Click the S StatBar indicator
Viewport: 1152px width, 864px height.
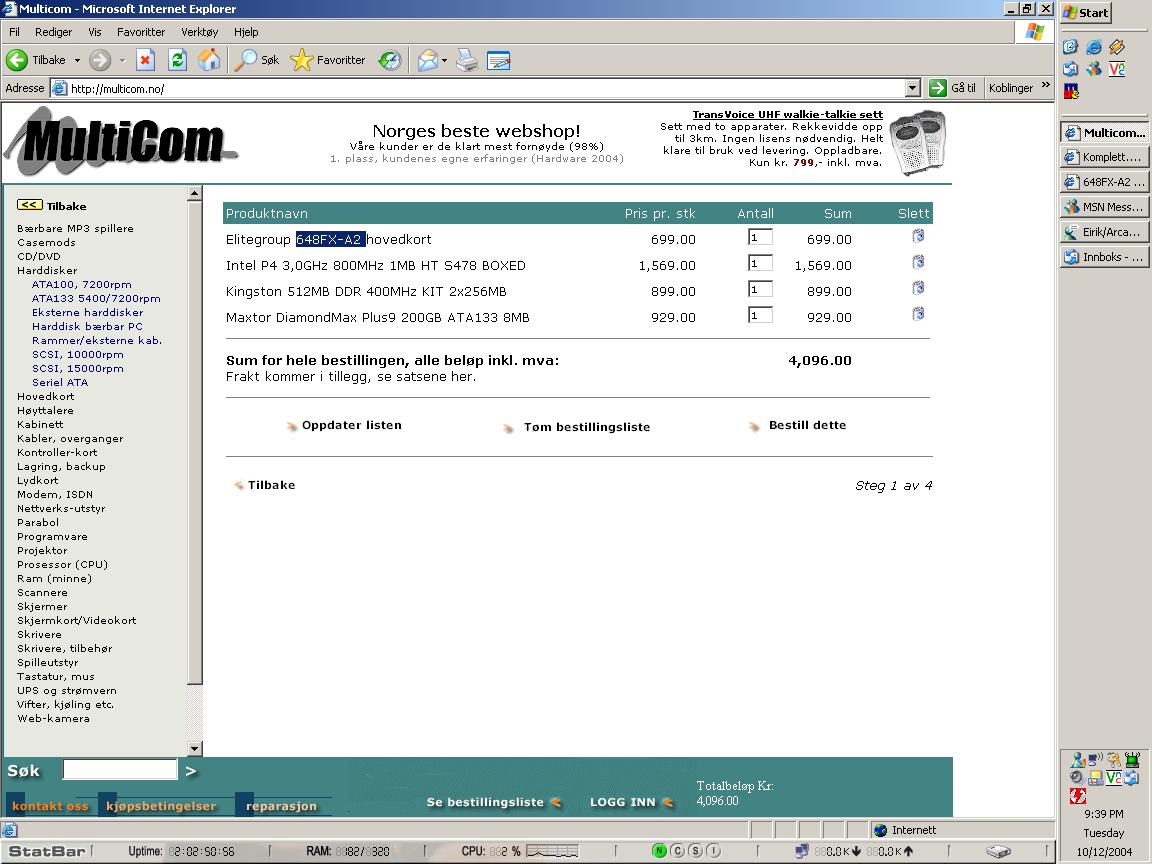(695, 851)
